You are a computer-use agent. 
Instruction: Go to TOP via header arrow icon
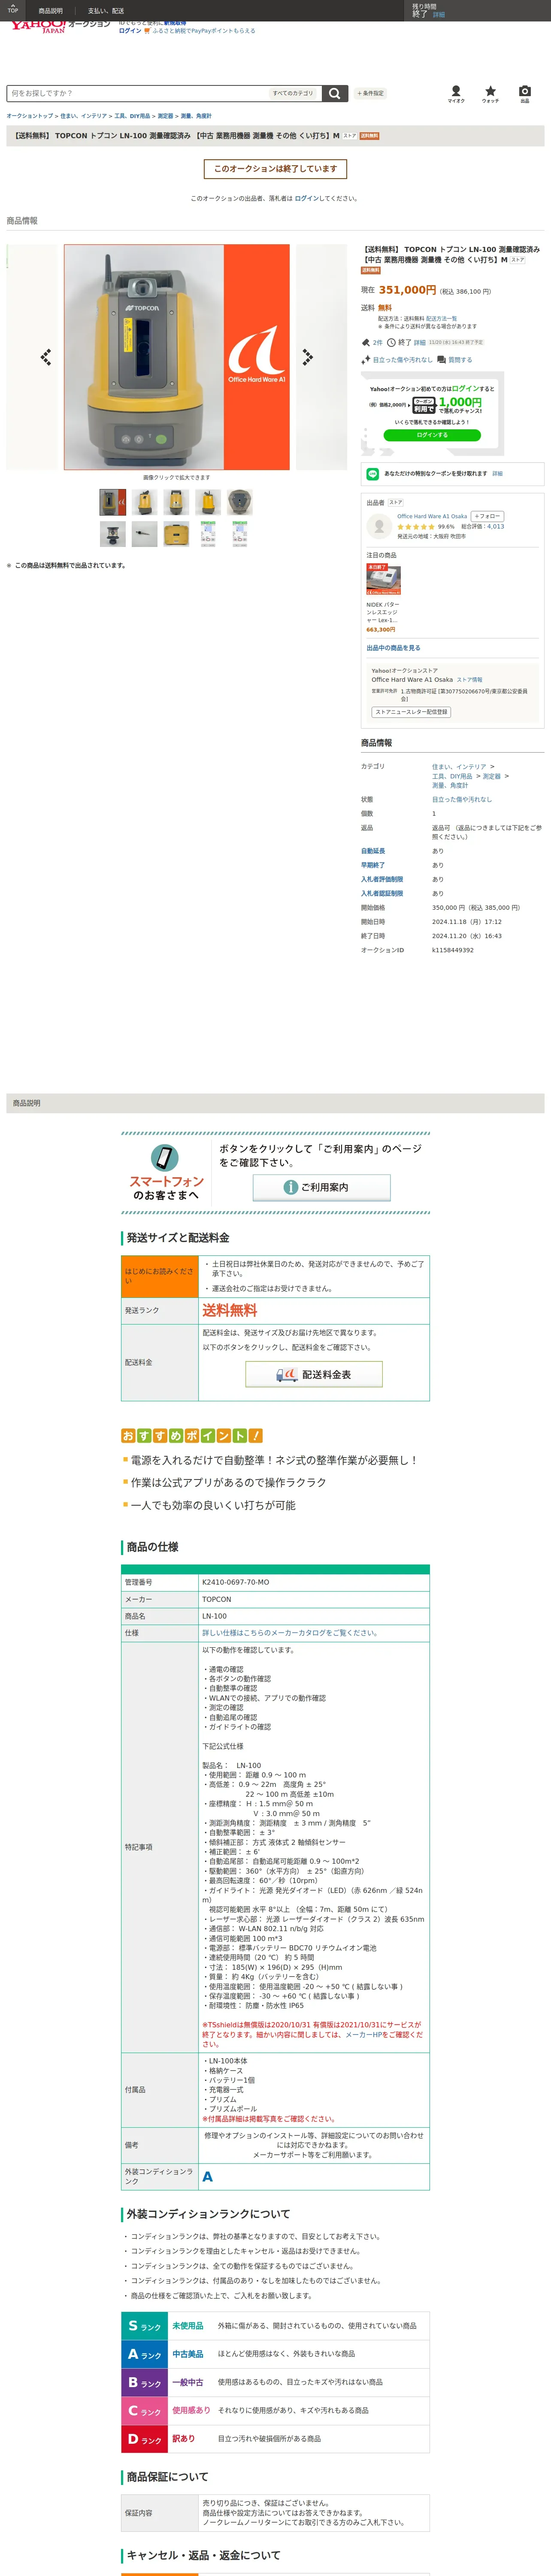(x=13, y=10)
